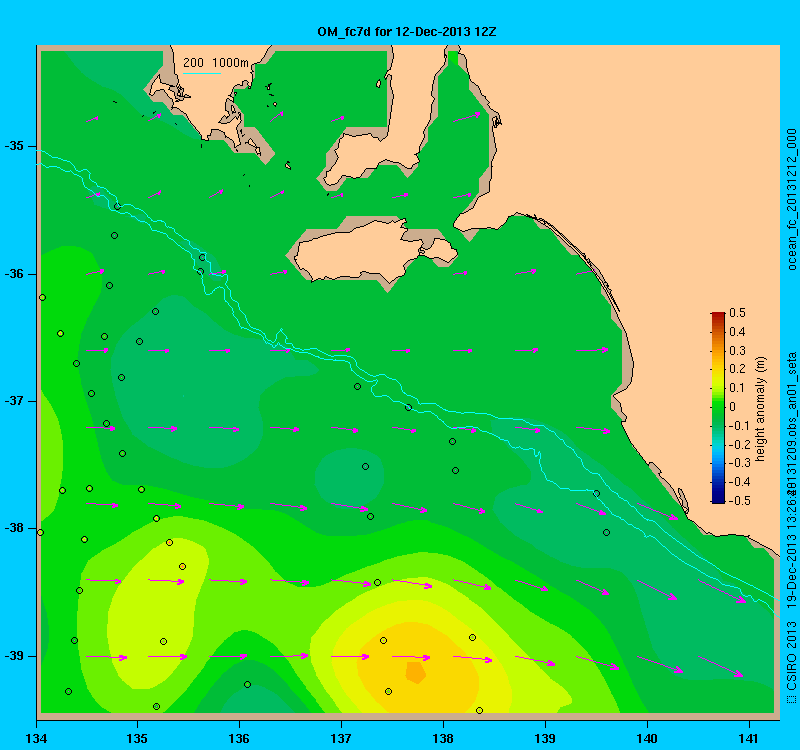Click the "-0.3" color bar label
The image size is (800, 750).
click(739, 463)
